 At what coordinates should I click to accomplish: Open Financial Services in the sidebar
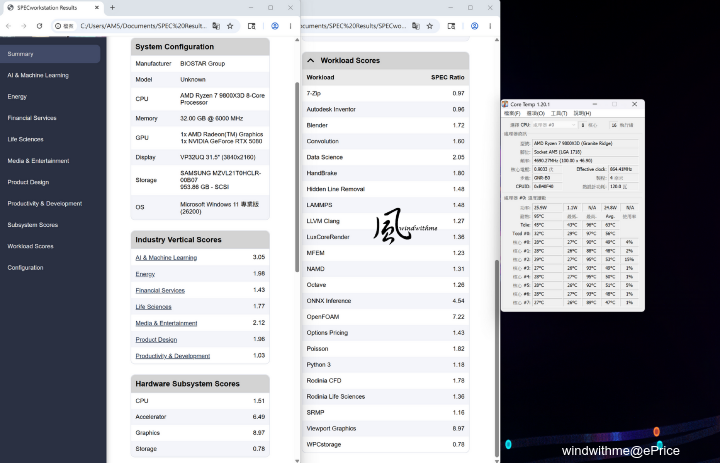click(32, 118)
